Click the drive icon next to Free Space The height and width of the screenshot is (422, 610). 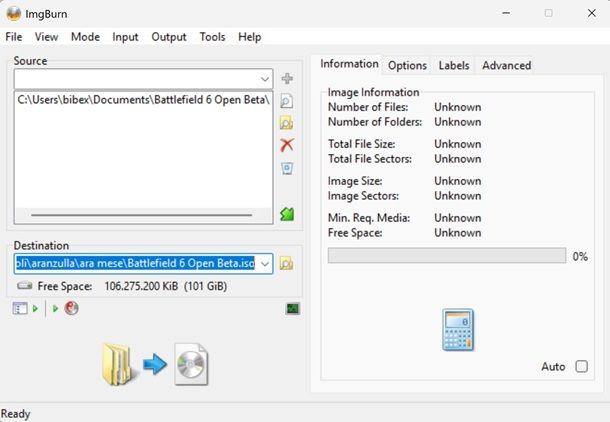coord(25,286)
